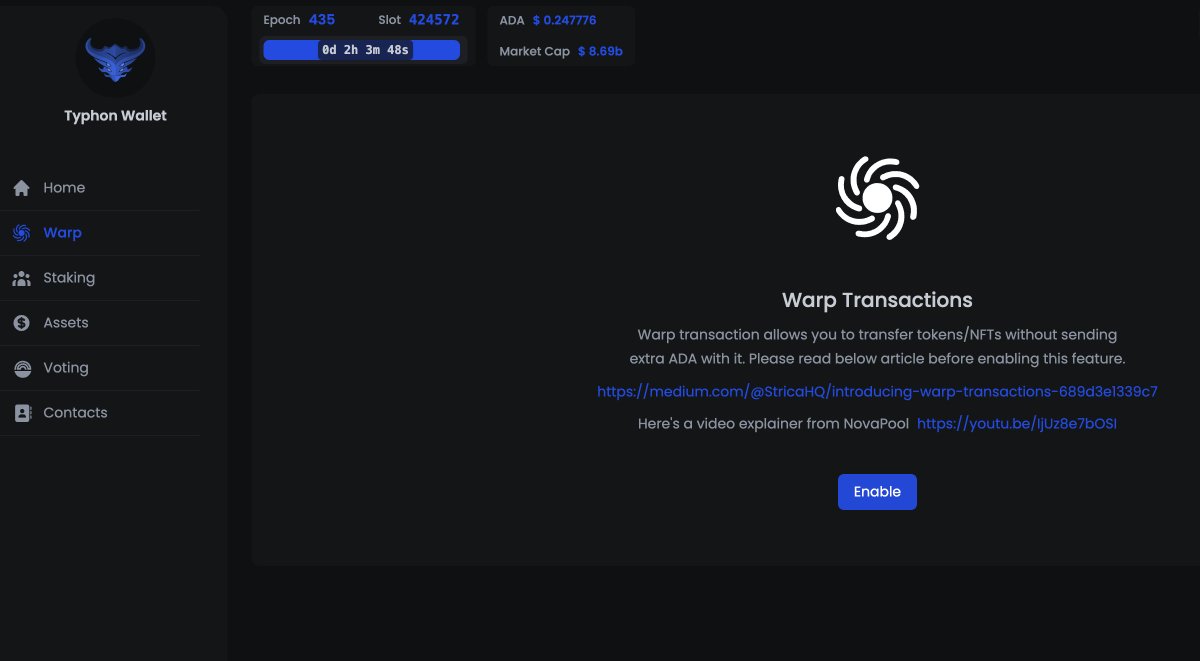
Task: Click the Staking people icon
Action: (22, 278)
